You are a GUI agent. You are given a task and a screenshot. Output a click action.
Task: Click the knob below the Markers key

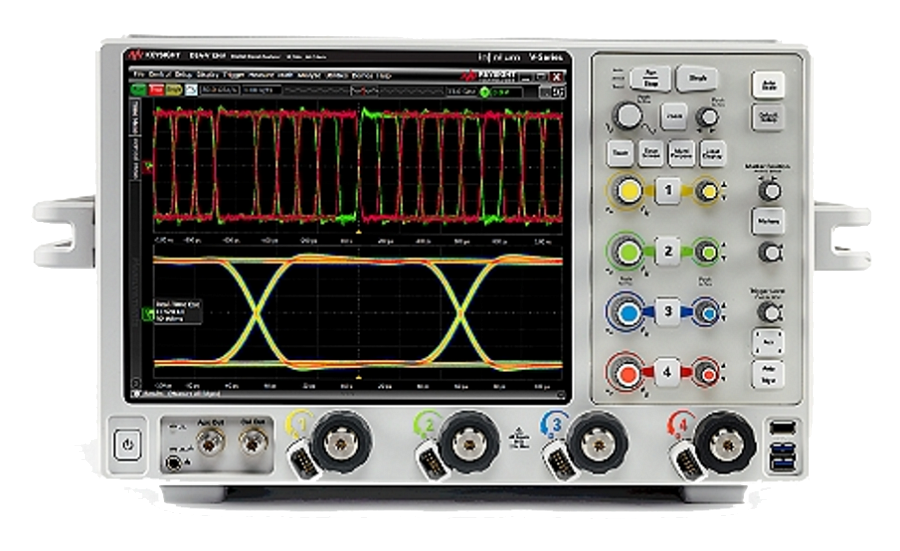coord(770,252)
